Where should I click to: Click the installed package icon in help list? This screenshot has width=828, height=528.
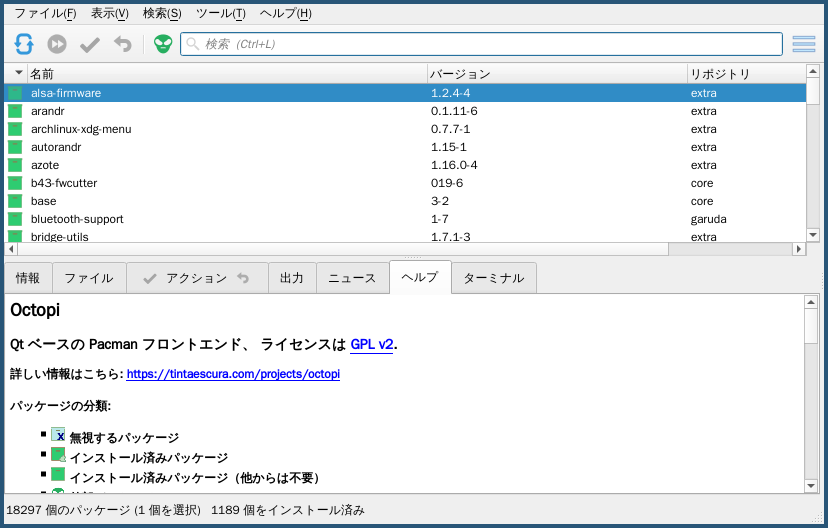tap(58, 455)
